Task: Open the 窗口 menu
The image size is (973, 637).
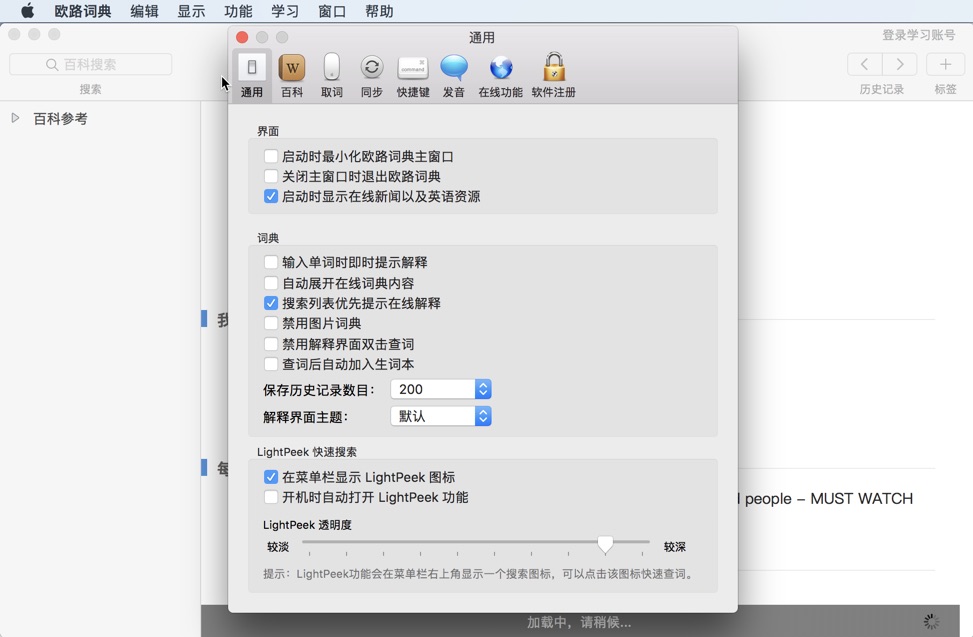Action: click(332, 11)
